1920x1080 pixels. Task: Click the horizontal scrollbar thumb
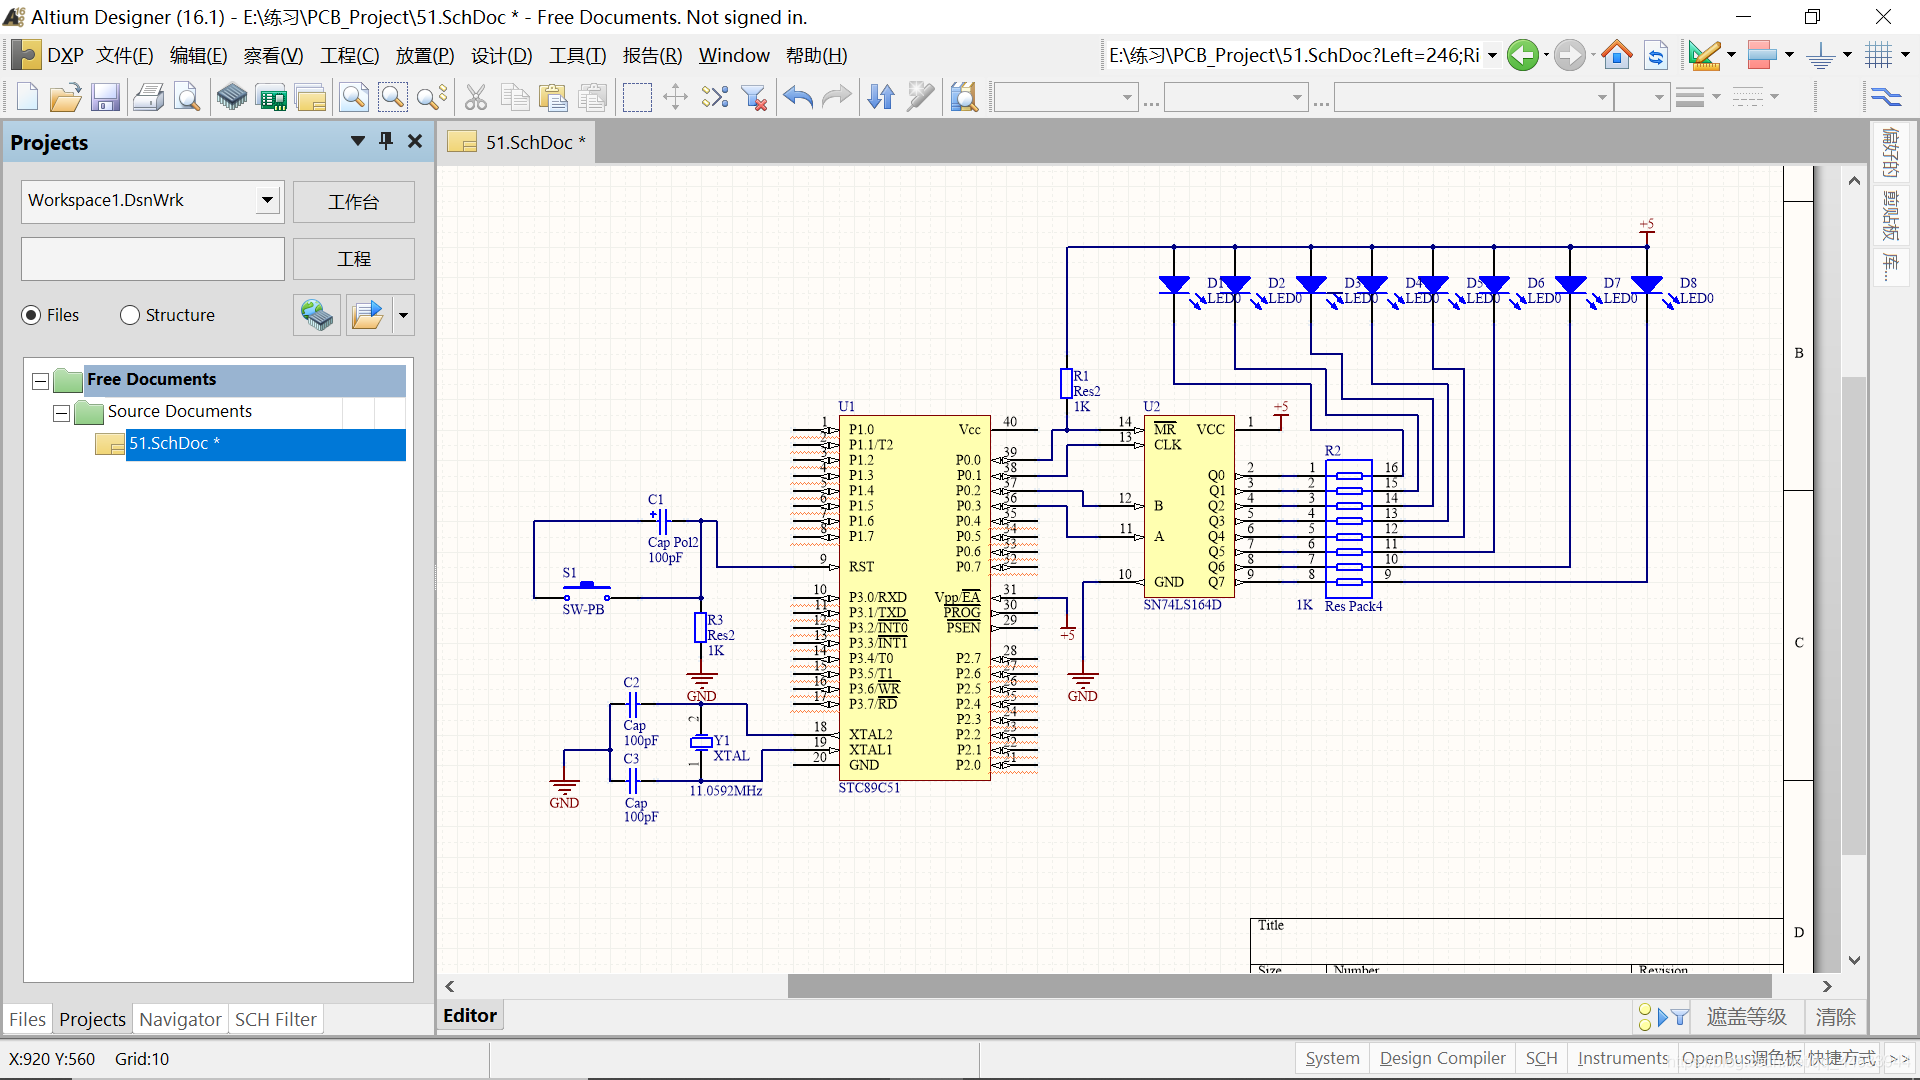(x=1279, y=986)
